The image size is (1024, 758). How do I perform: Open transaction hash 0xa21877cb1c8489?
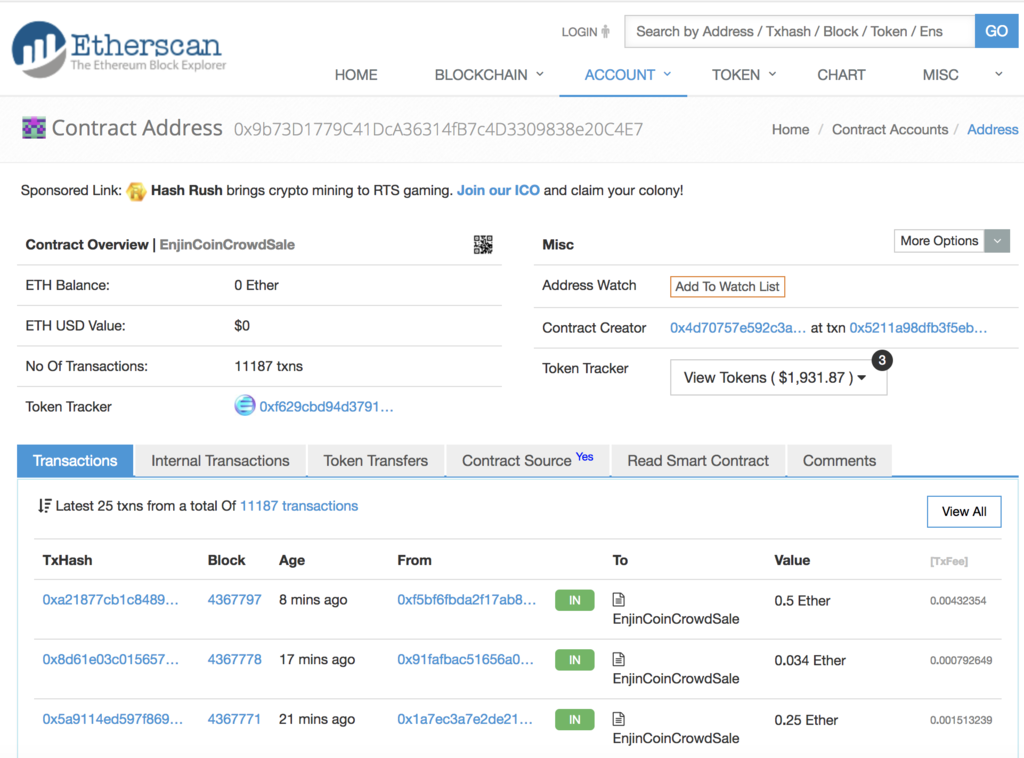[110, 599]
